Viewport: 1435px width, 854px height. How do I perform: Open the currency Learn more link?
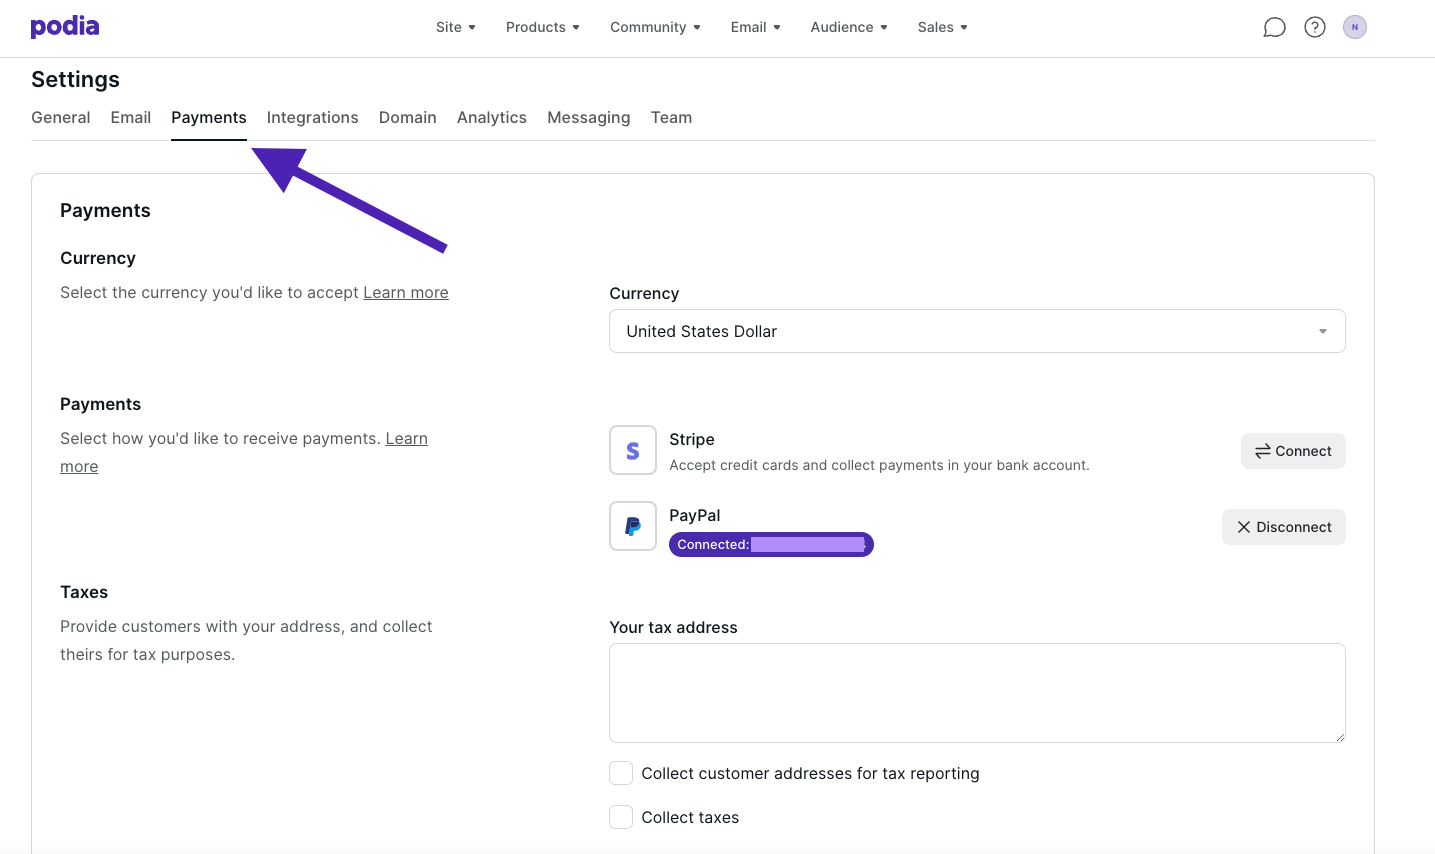(x=405, y=292)
